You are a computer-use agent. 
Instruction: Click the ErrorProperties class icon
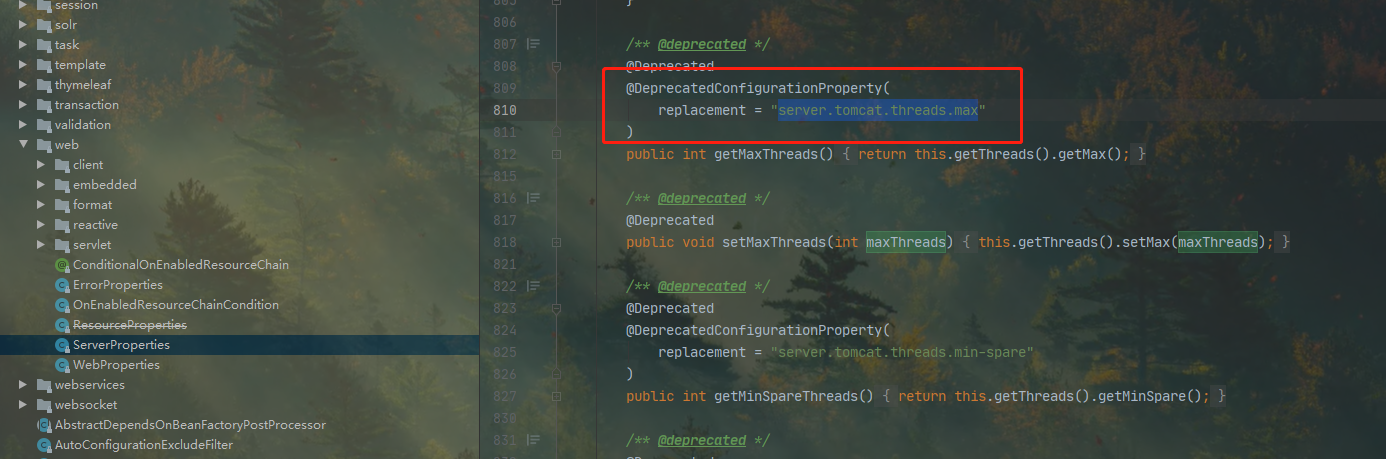tap(63, 285)
